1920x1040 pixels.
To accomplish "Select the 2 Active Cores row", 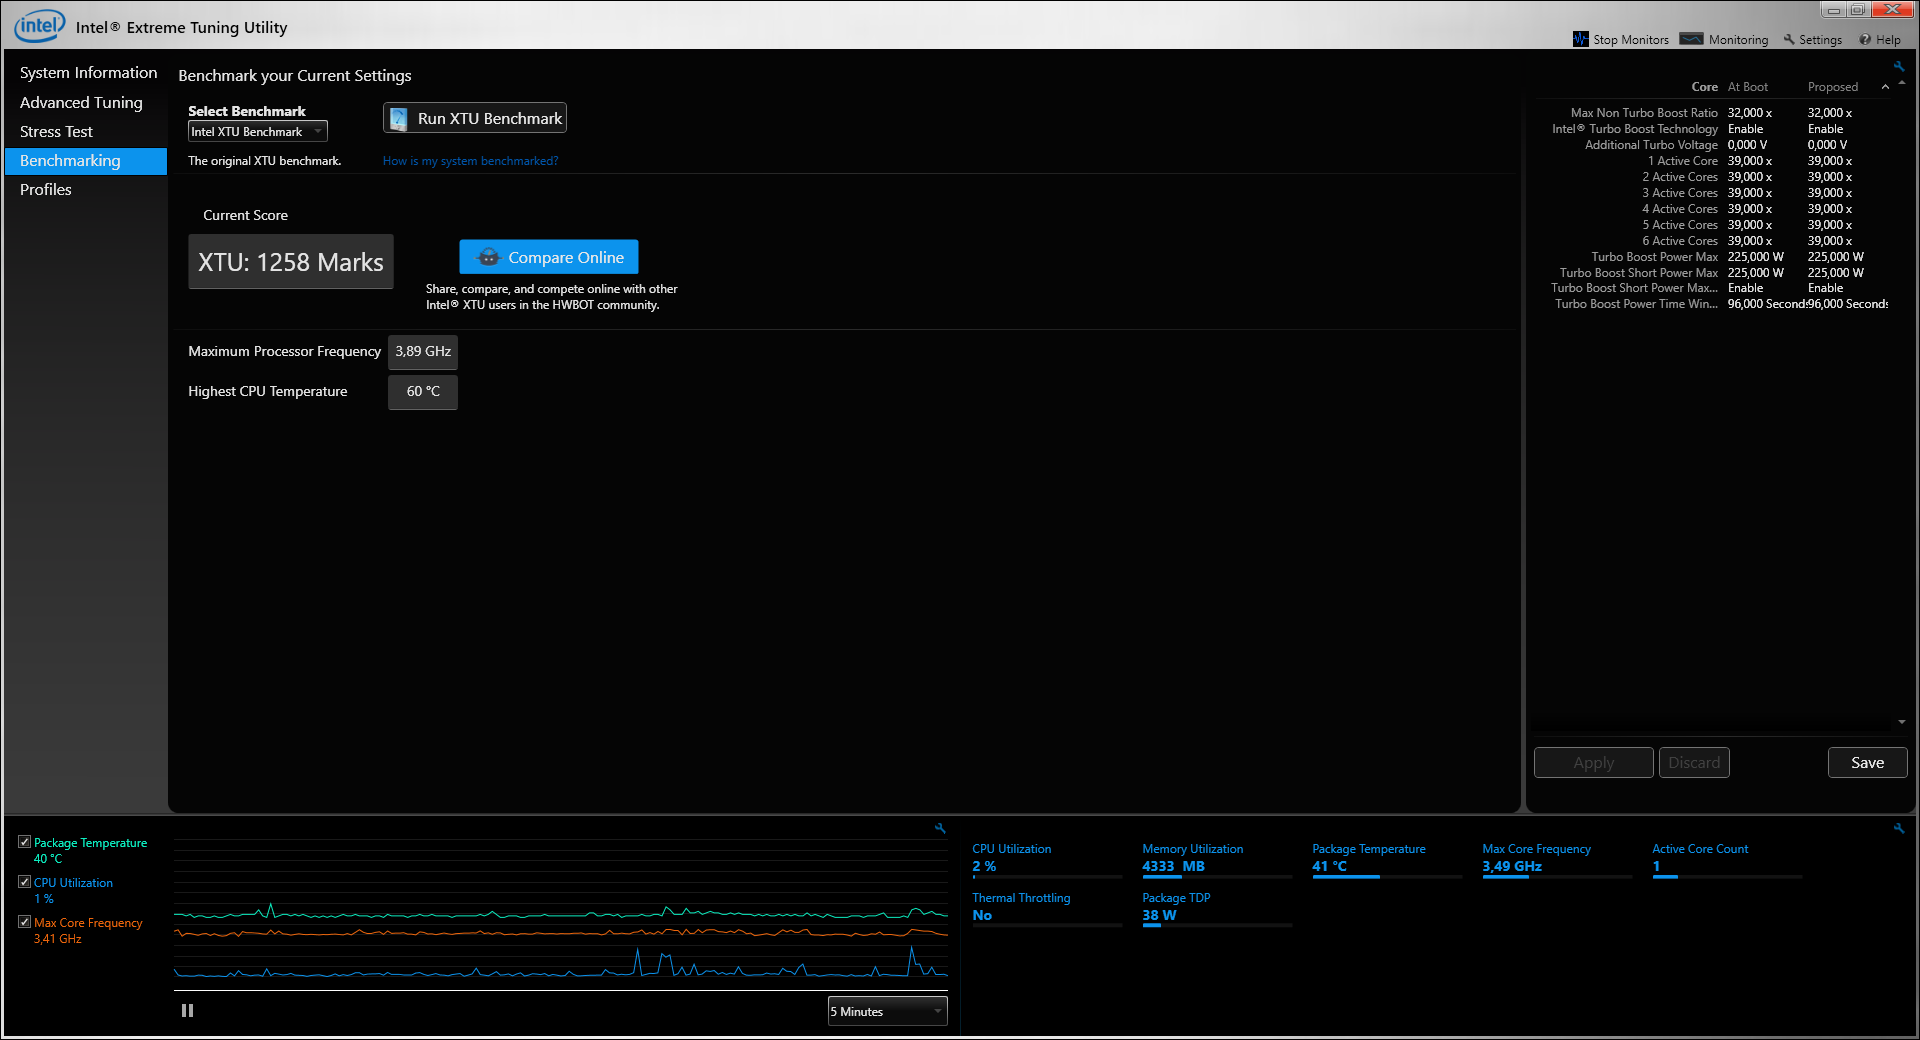I will 1711,177.
